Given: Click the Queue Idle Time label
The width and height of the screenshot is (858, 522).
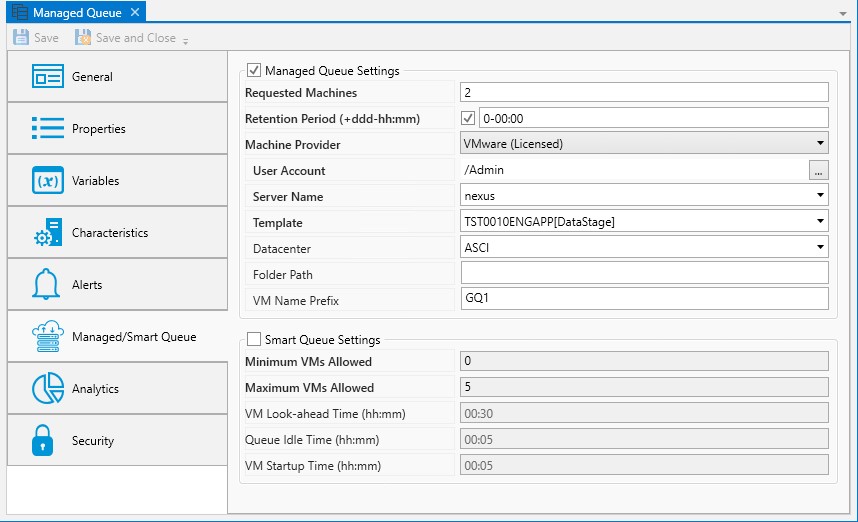Looking at the screenshot, I should (x=312, y=439).
